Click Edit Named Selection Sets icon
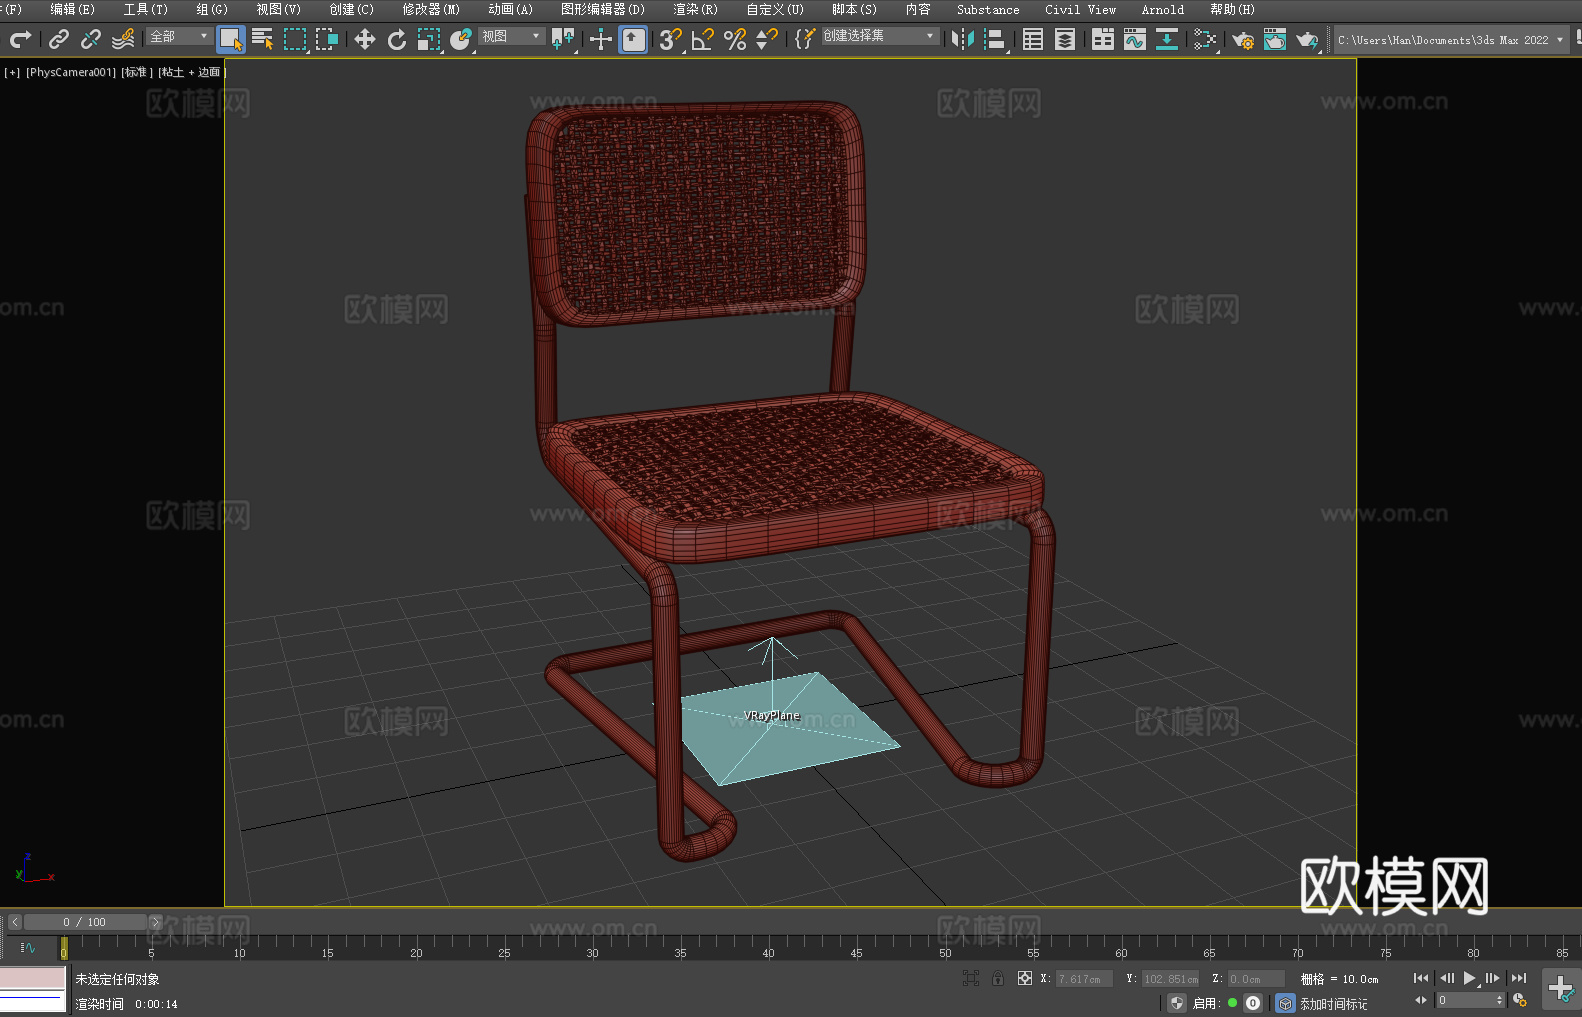The image size is (1582, 1017). 805,39
